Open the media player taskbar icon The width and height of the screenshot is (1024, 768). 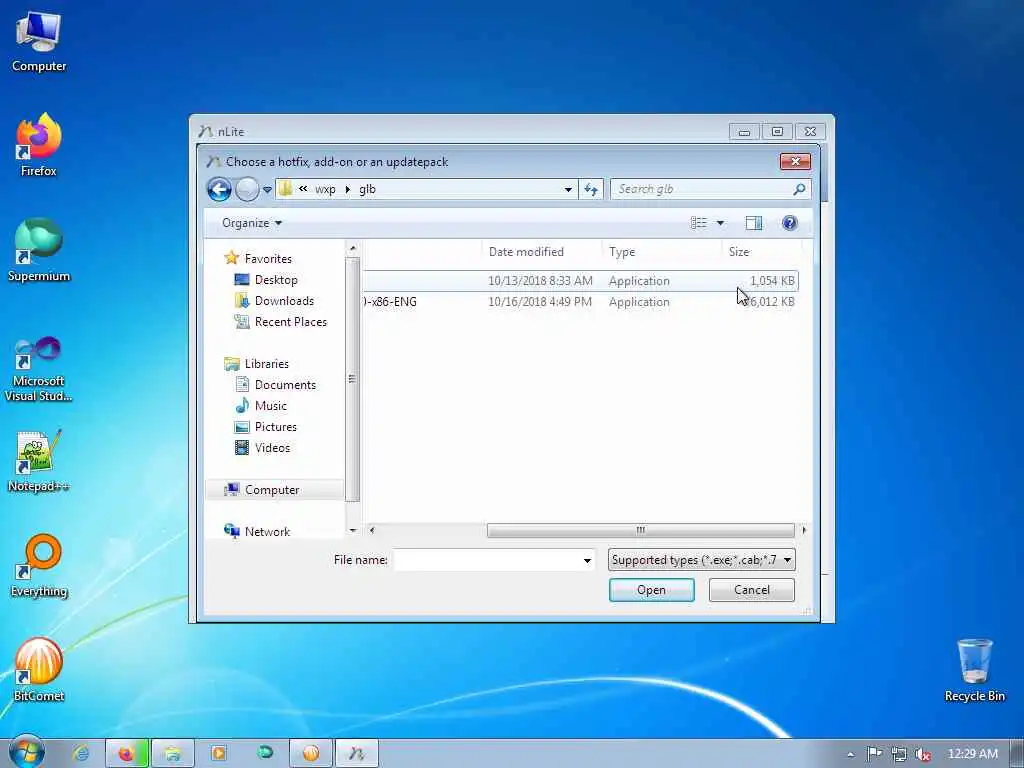(x=218, y=754)
